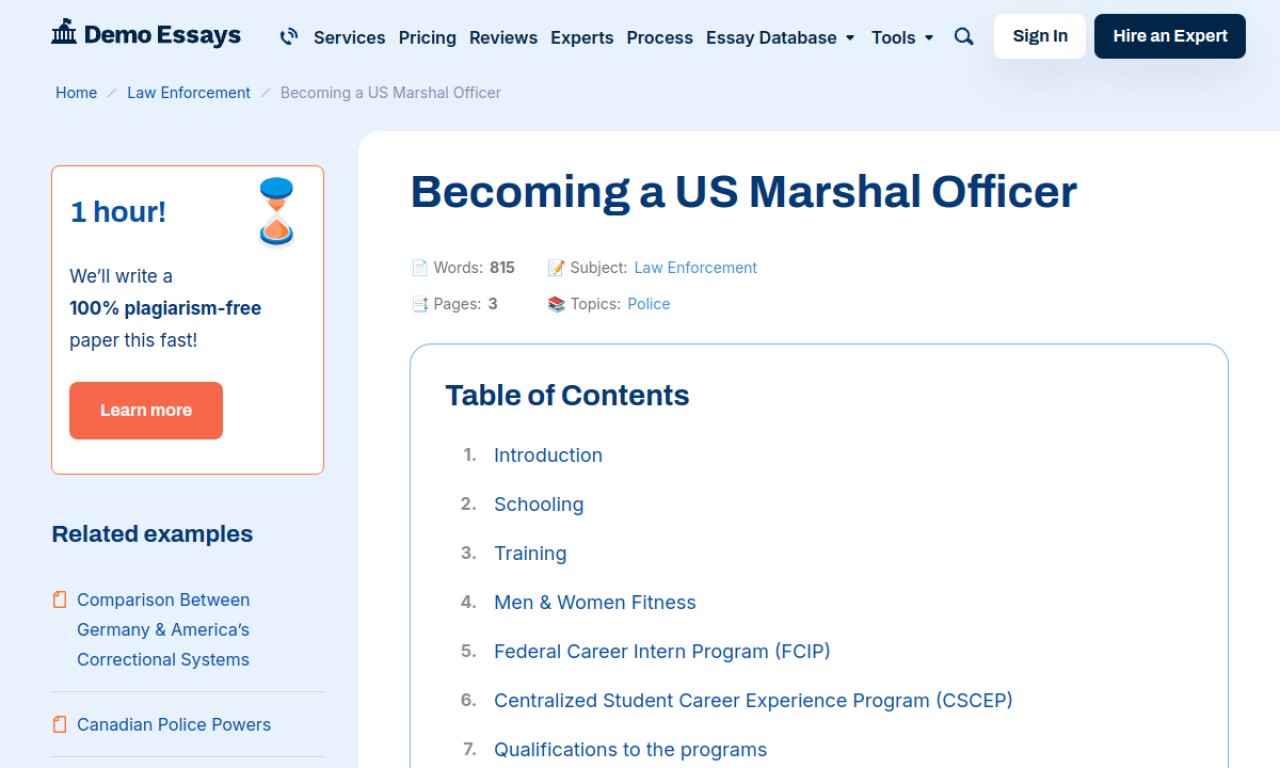
Task: Jump to Qualifications to the programs
Action: tap(630, 749)
